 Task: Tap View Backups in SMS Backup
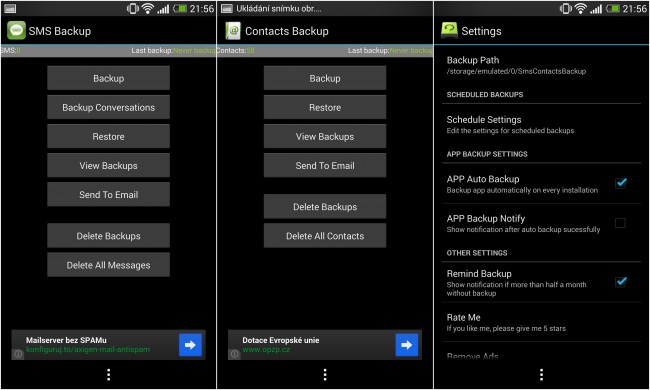pyautogui.click(x=109, y=165)
